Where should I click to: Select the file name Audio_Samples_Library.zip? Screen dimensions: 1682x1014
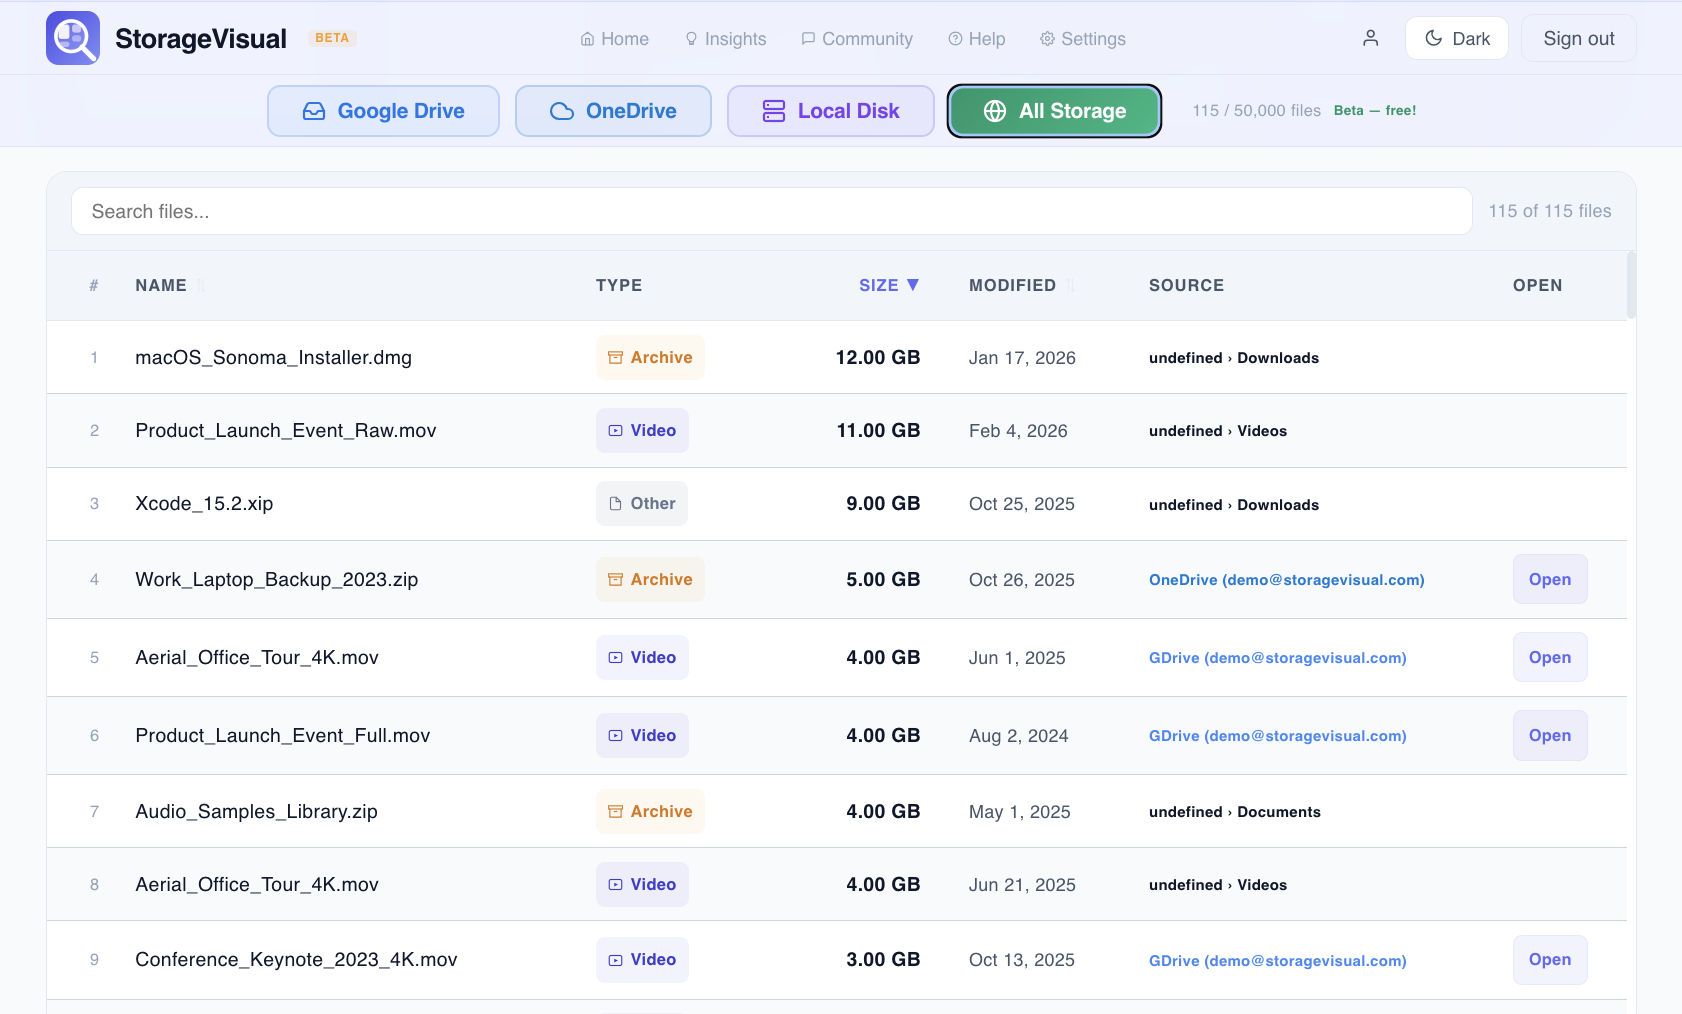pos(256,811)
